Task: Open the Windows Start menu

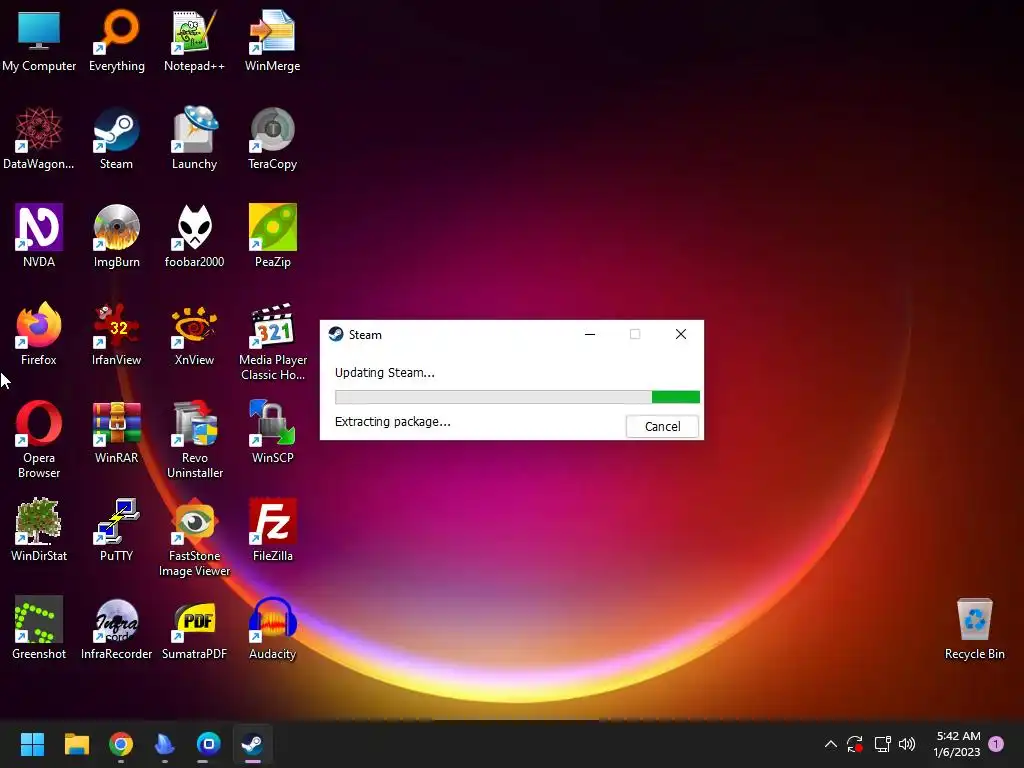Action: 32,744
